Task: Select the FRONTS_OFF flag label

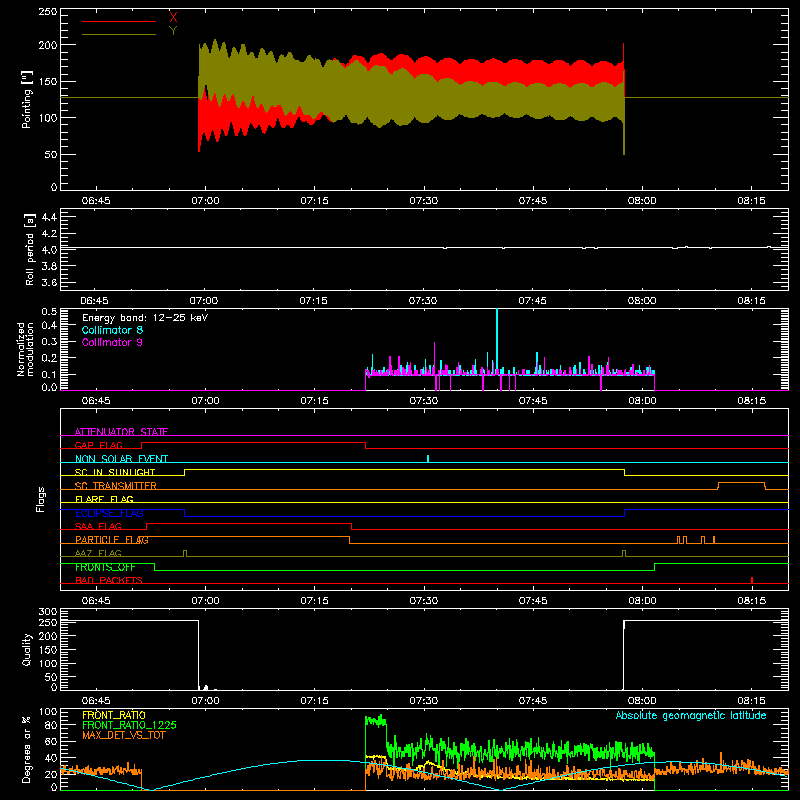Action: 105,567
